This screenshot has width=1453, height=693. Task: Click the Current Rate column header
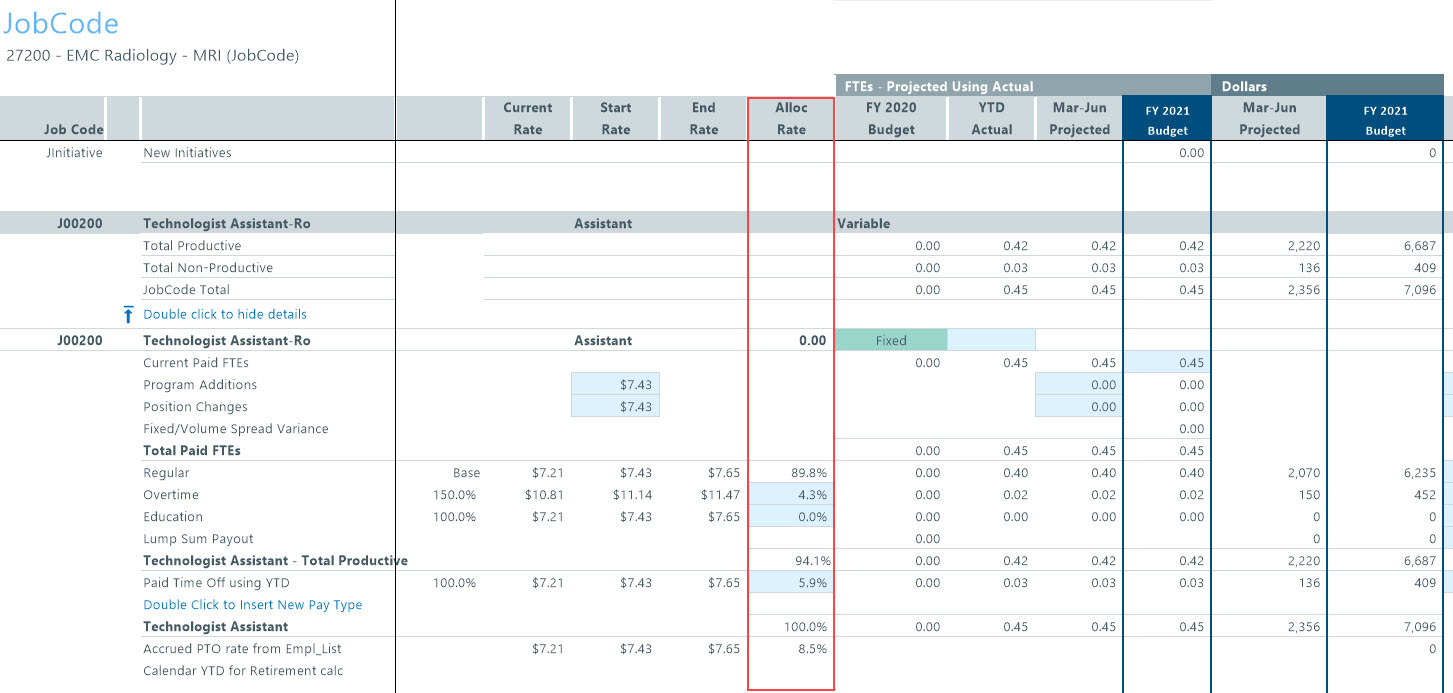(527, 118)
